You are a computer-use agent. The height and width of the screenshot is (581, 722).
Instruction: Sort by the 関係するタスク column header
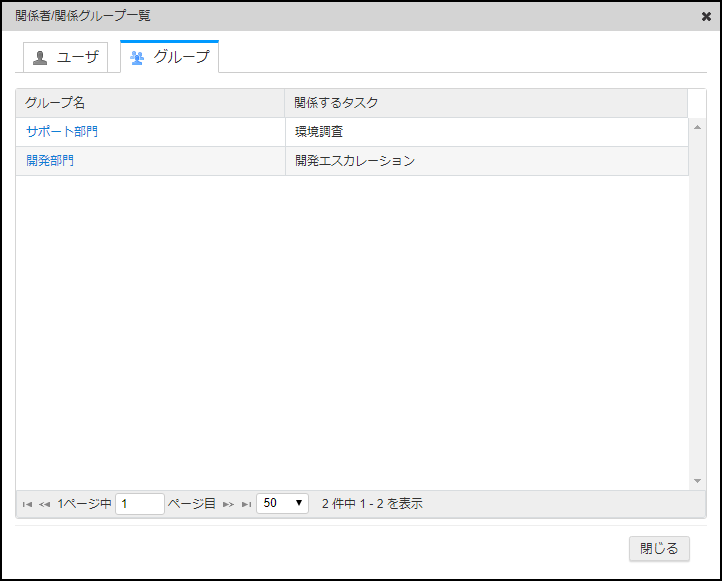click(x=486, y=103)
